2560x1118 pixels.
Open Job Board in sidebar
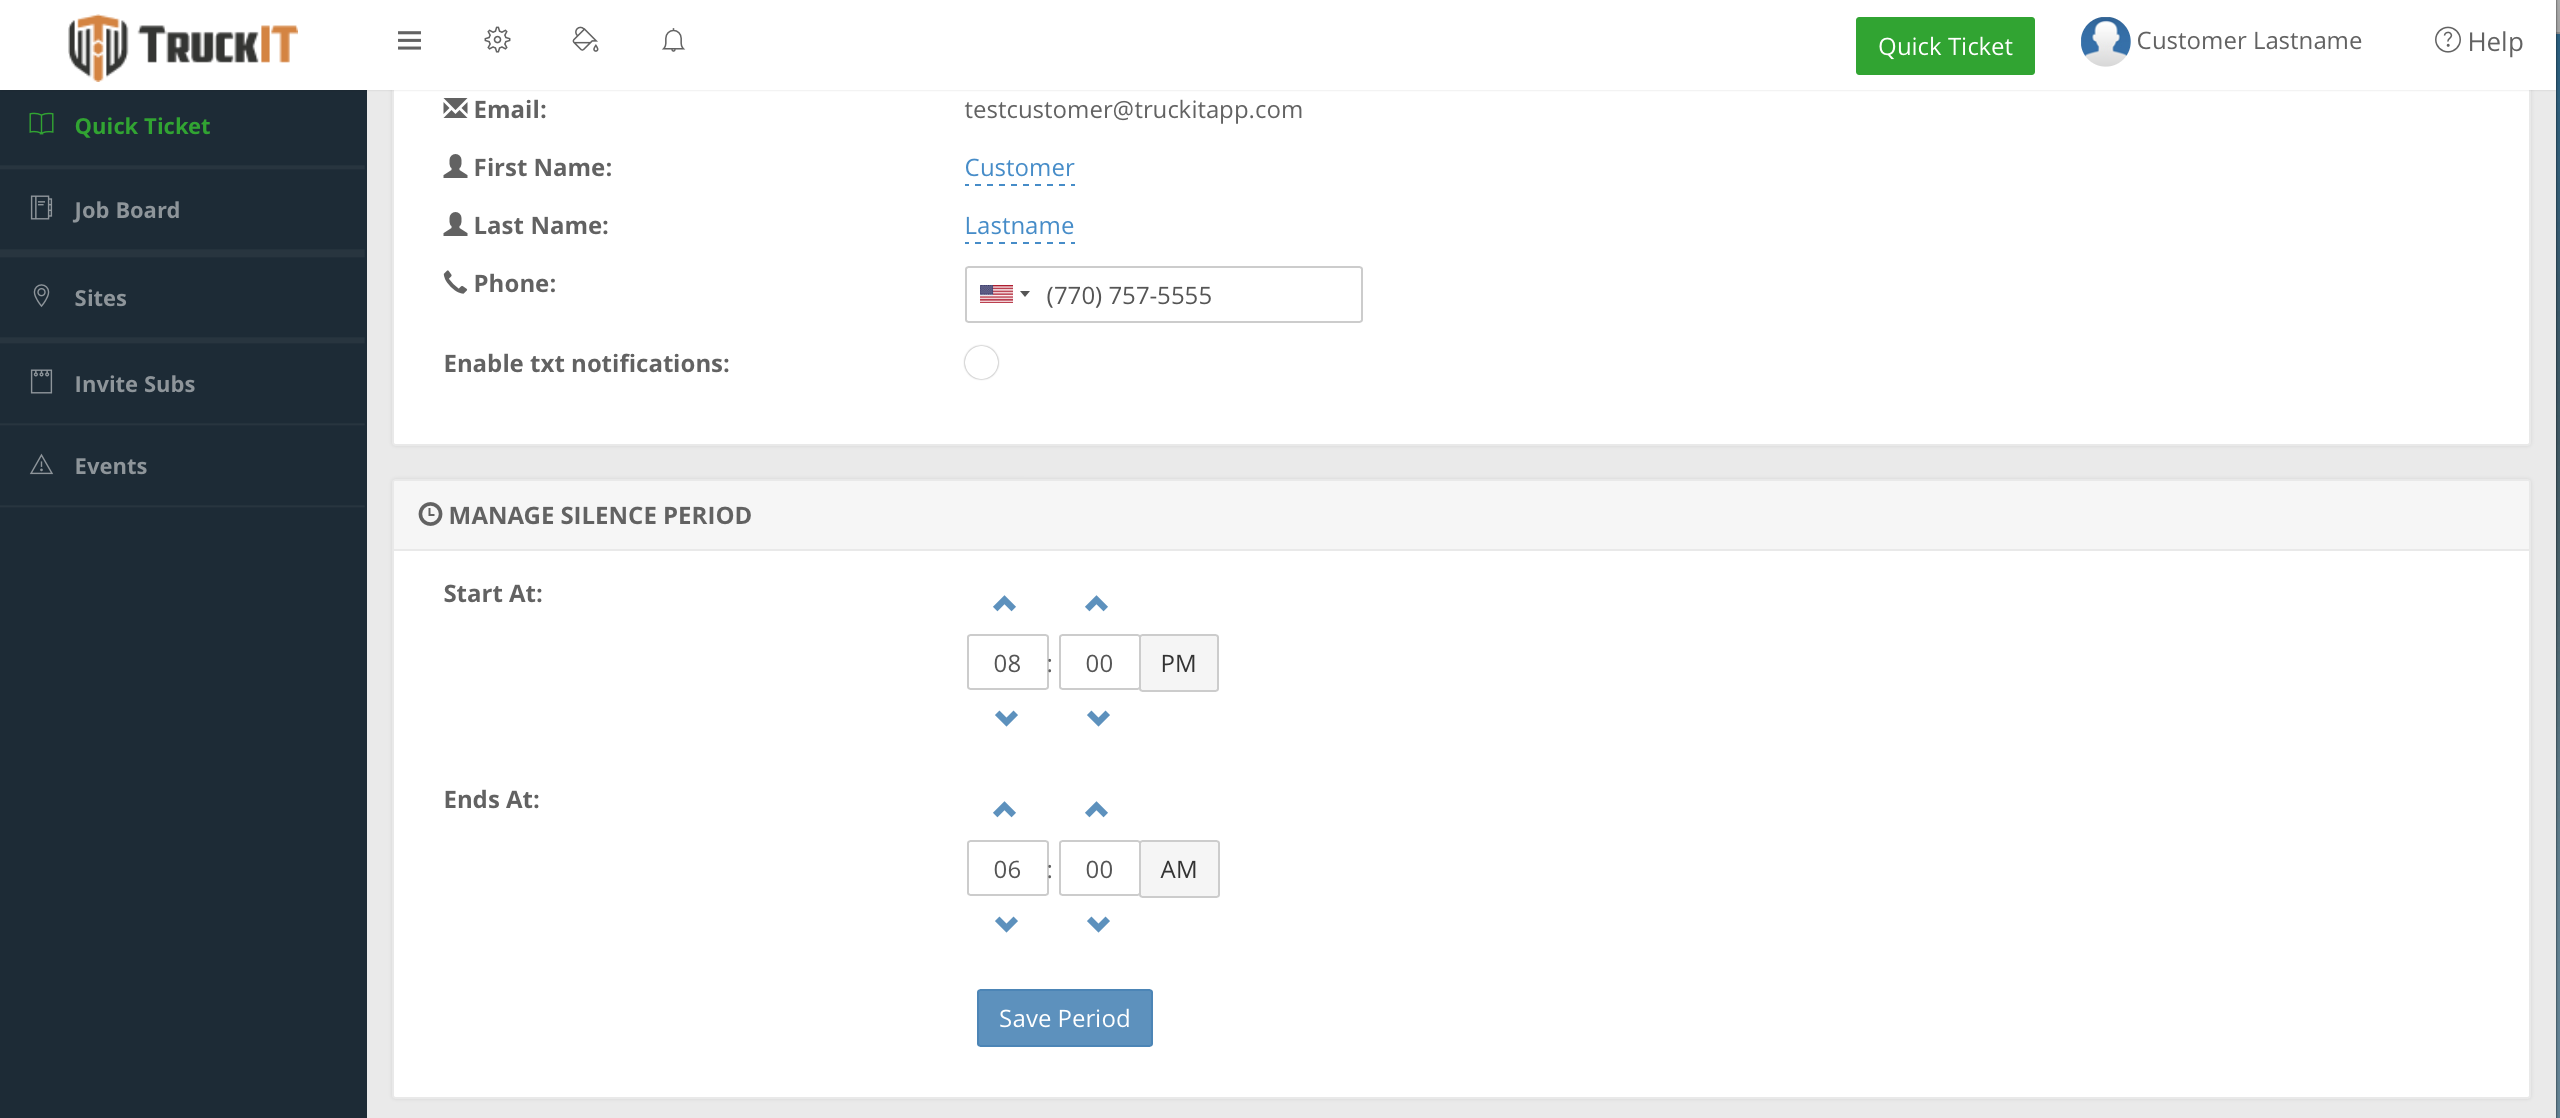[127, 210]
